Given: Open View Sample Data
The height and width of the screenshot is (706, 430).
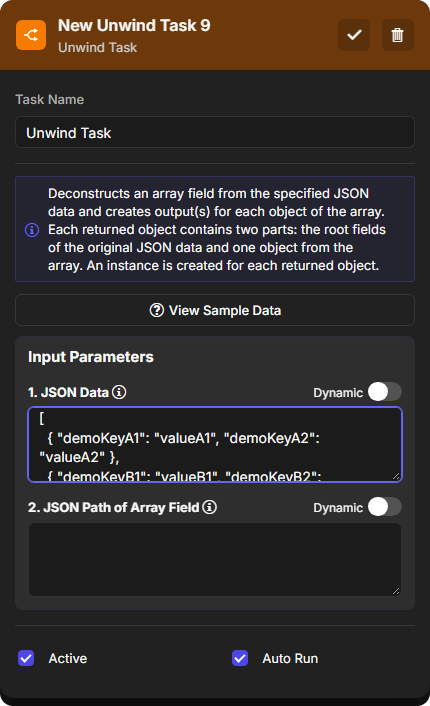Looking at the screenshot, I should 215,310.
